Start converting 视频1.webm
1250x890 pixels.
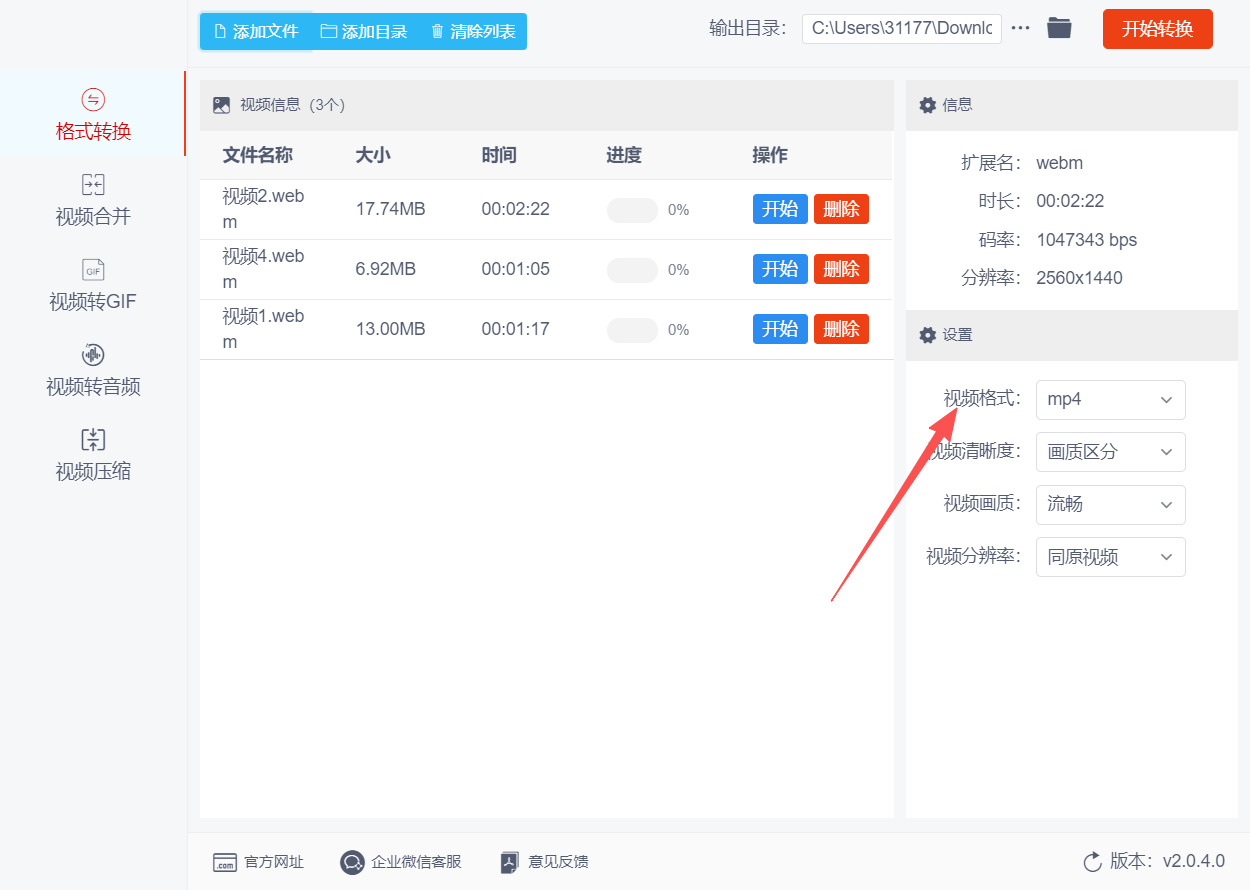[780, 329]
